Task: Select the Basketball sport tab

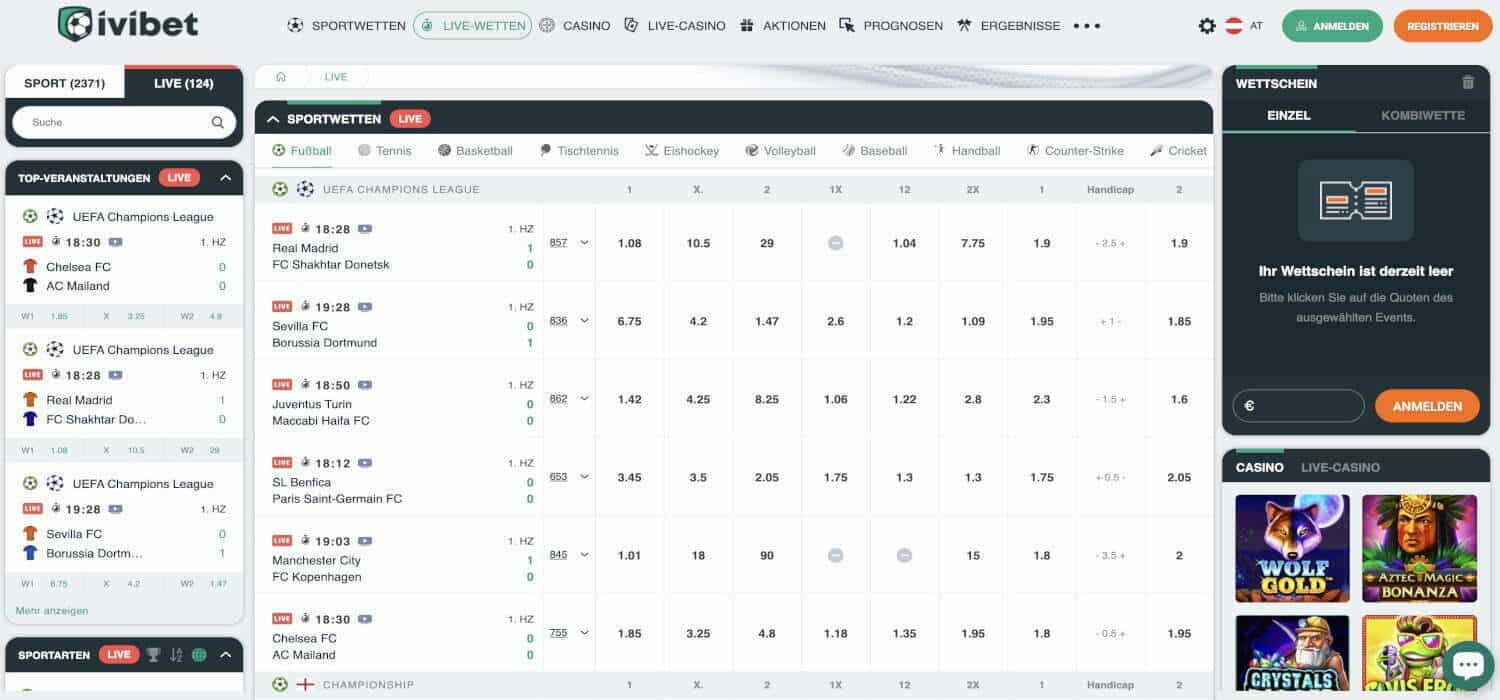Action: click(475, 151)
